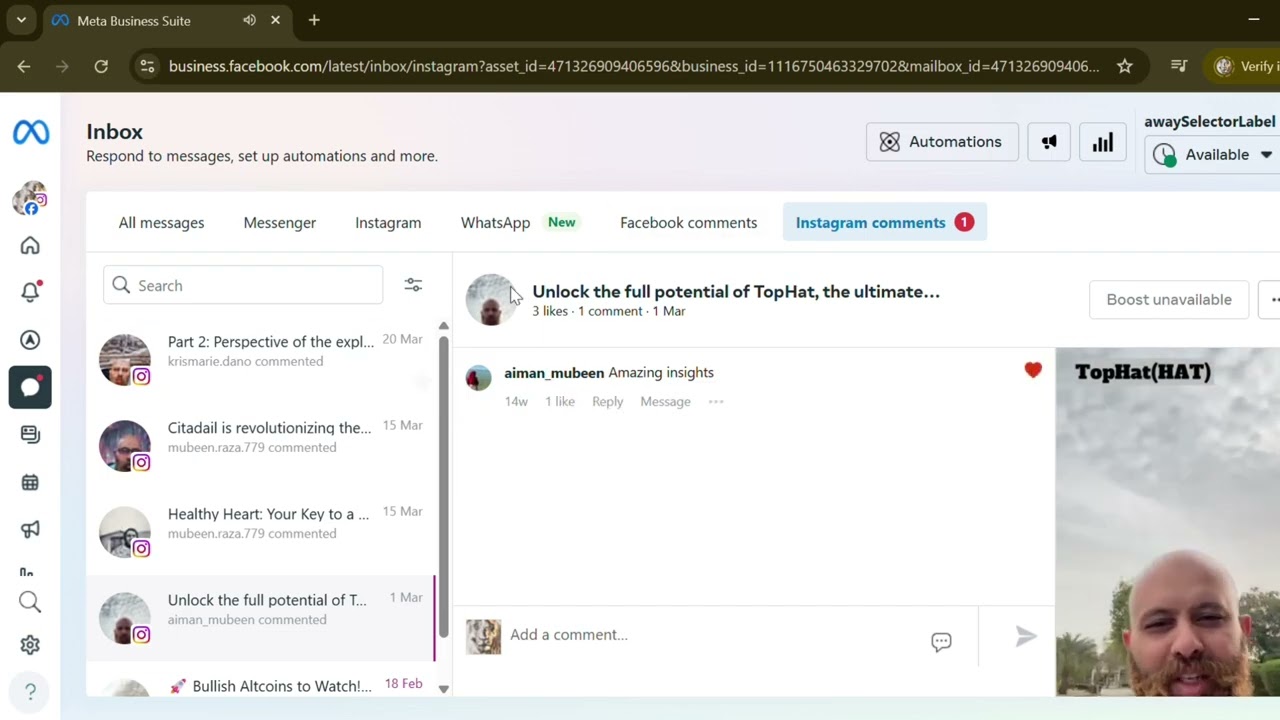Open saved replies icon in comment box

point(941,641)
